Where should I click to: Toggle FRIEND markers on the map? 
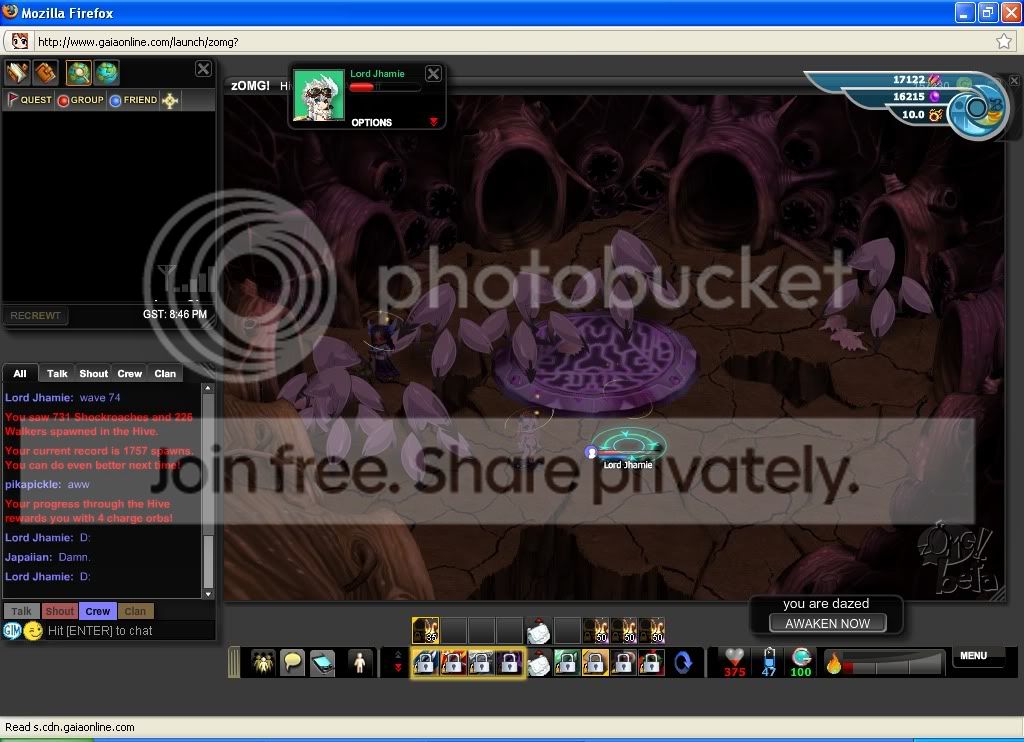(x=134, y=100)
